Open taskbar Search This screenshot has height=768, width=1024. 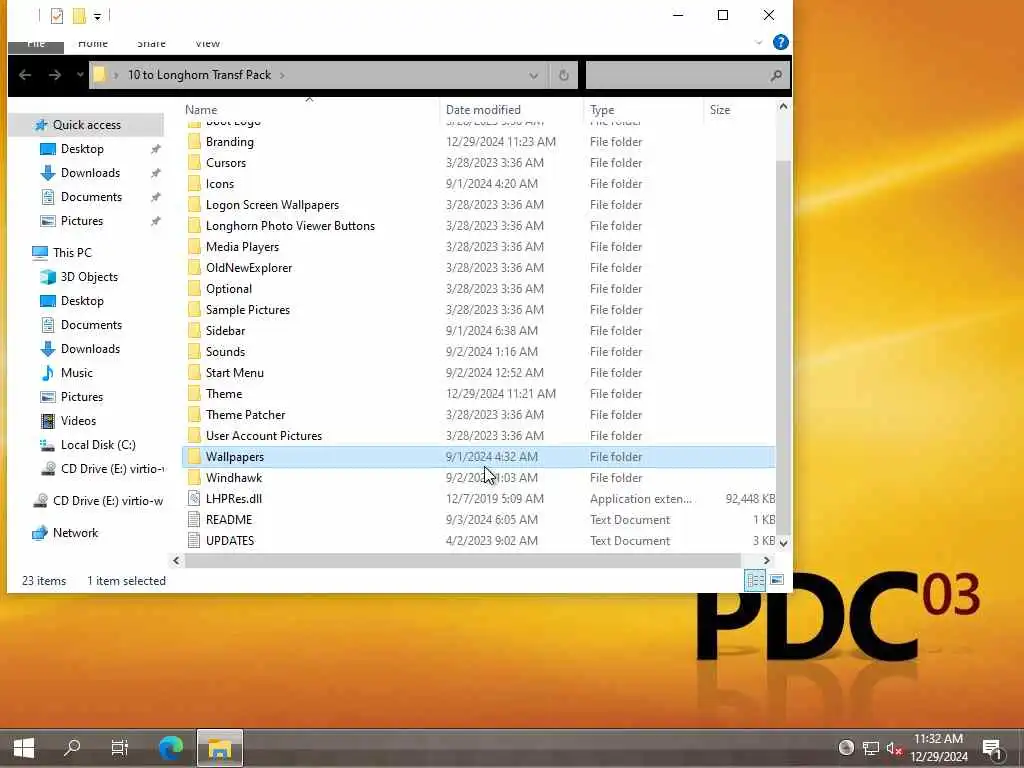click(x=72, y=748)
